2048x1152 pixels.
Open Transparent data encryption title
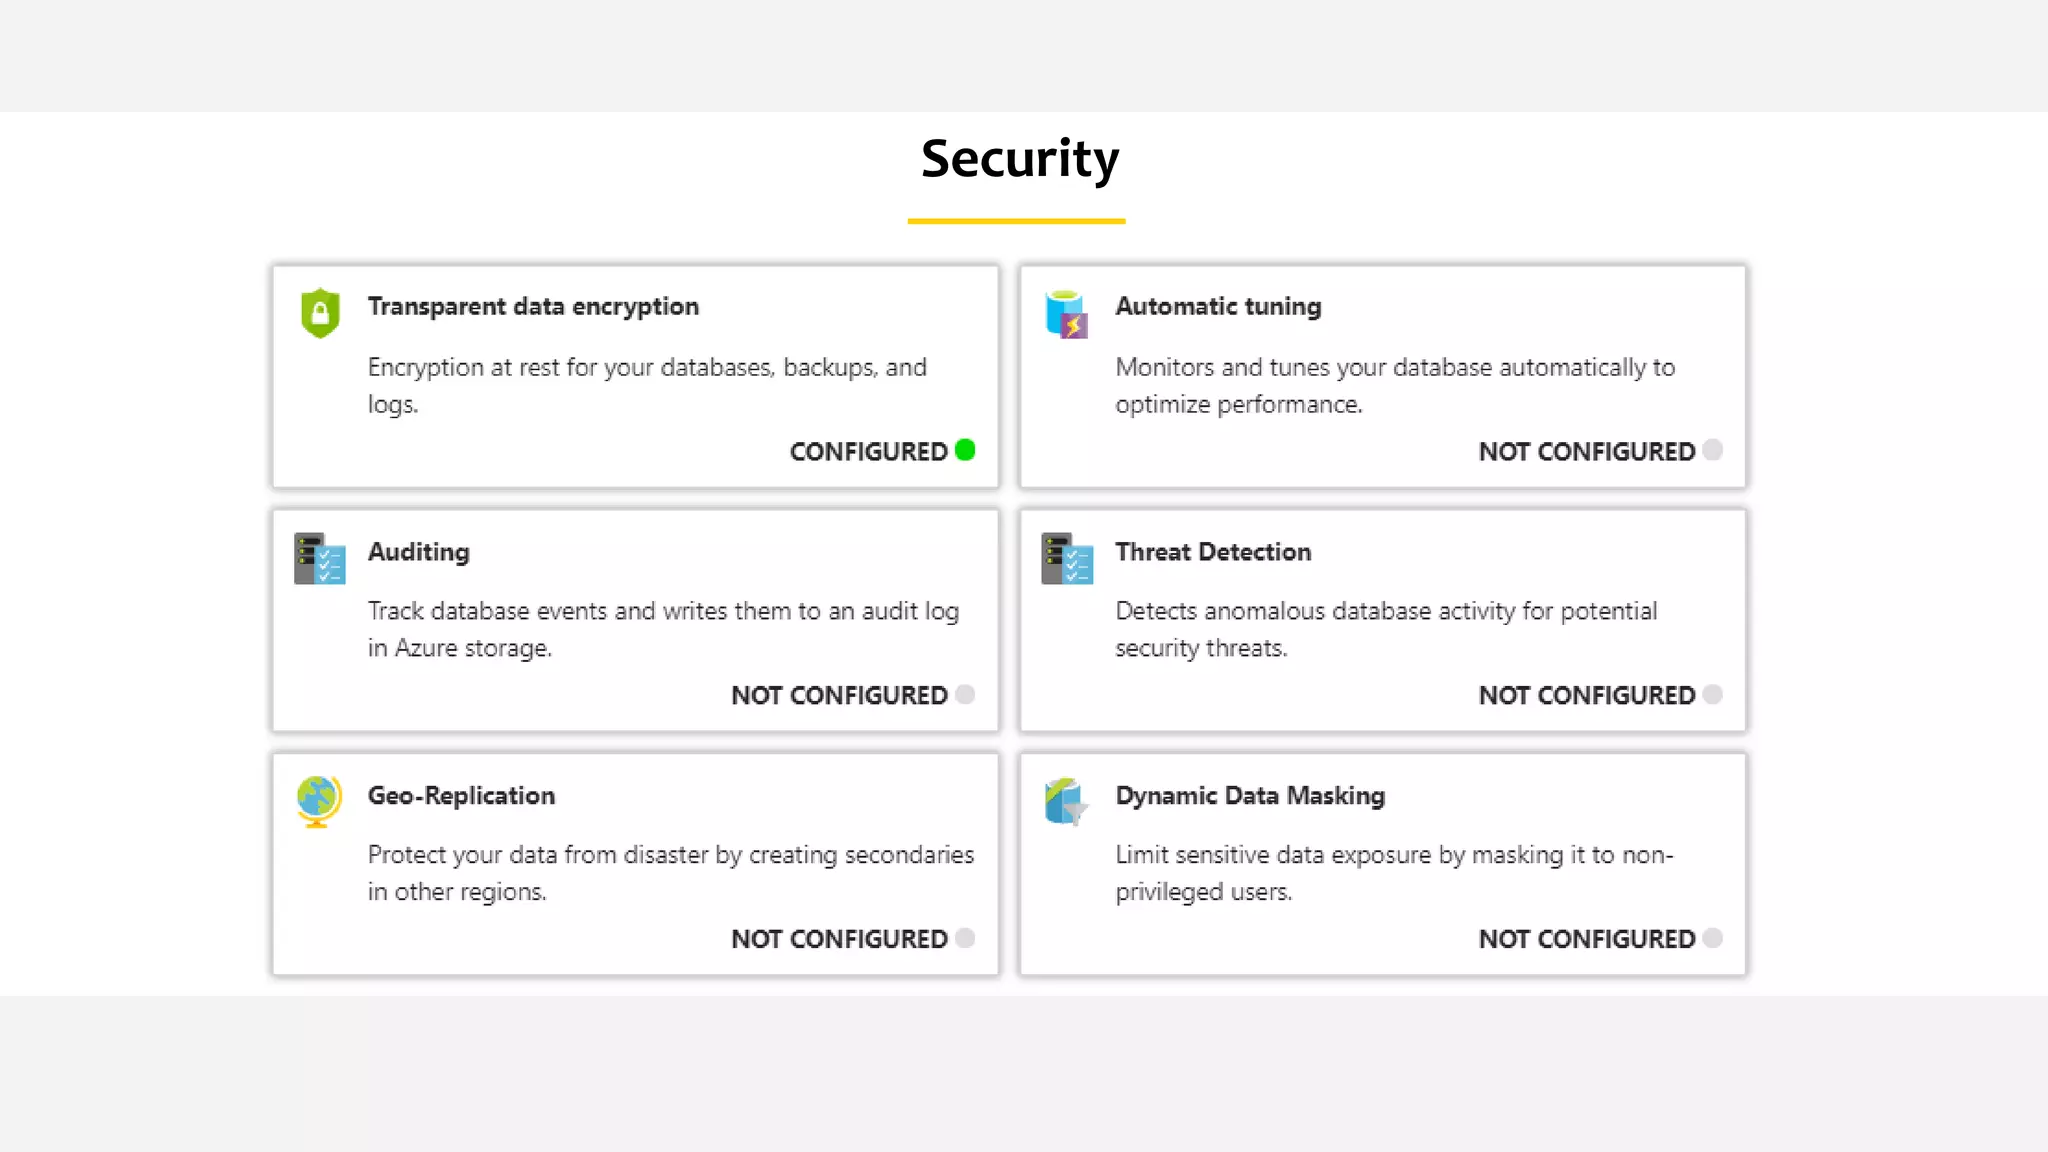click(x=533, y=306)
